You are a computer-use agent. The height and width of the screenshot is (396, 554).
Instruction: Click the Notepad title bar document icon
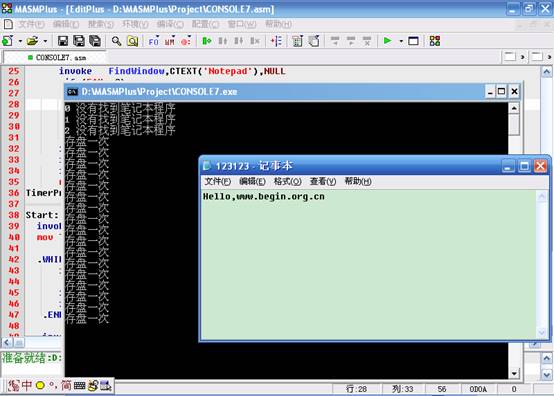(207, 165)
